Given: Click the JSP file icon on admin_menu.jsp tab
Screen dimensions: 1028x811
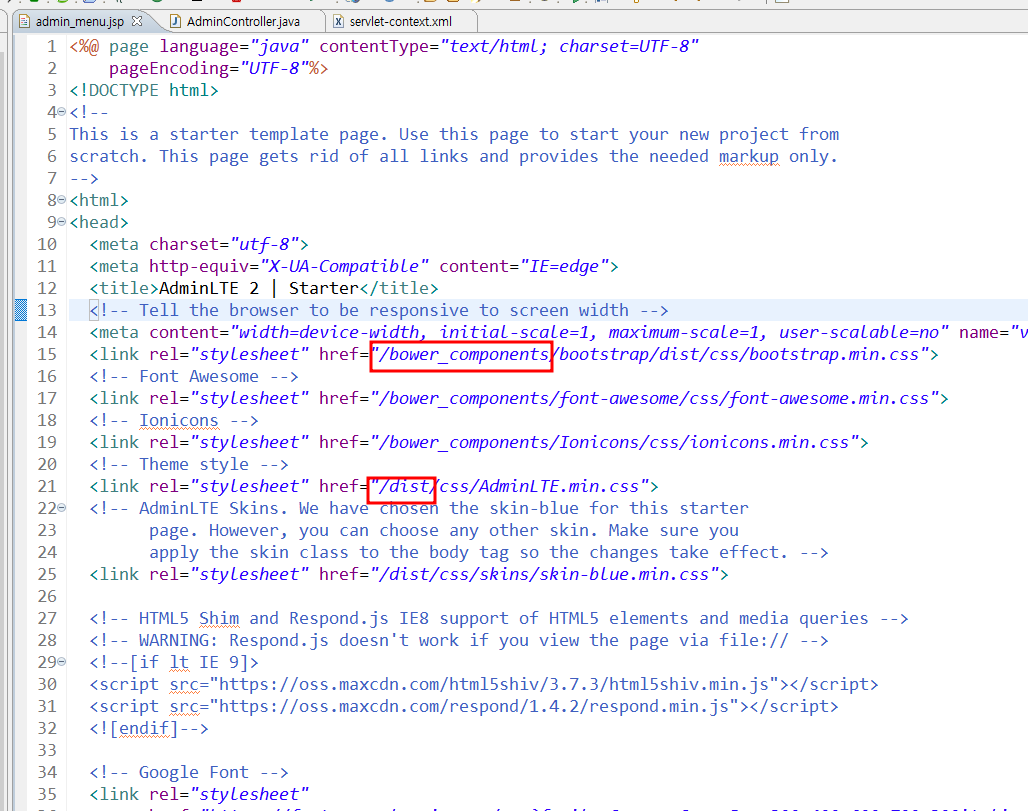Looking at the screenshot, I should click(24, 22).
